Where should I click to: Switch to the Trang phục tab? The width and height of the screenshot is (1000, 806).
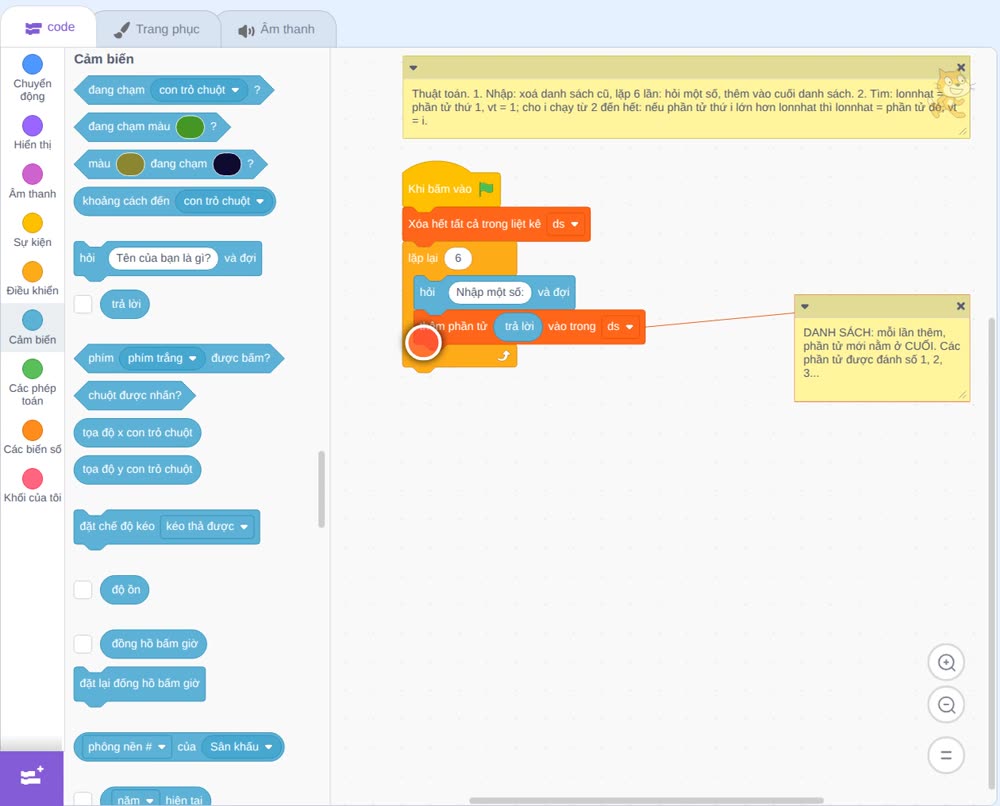[x=157, y=29]
